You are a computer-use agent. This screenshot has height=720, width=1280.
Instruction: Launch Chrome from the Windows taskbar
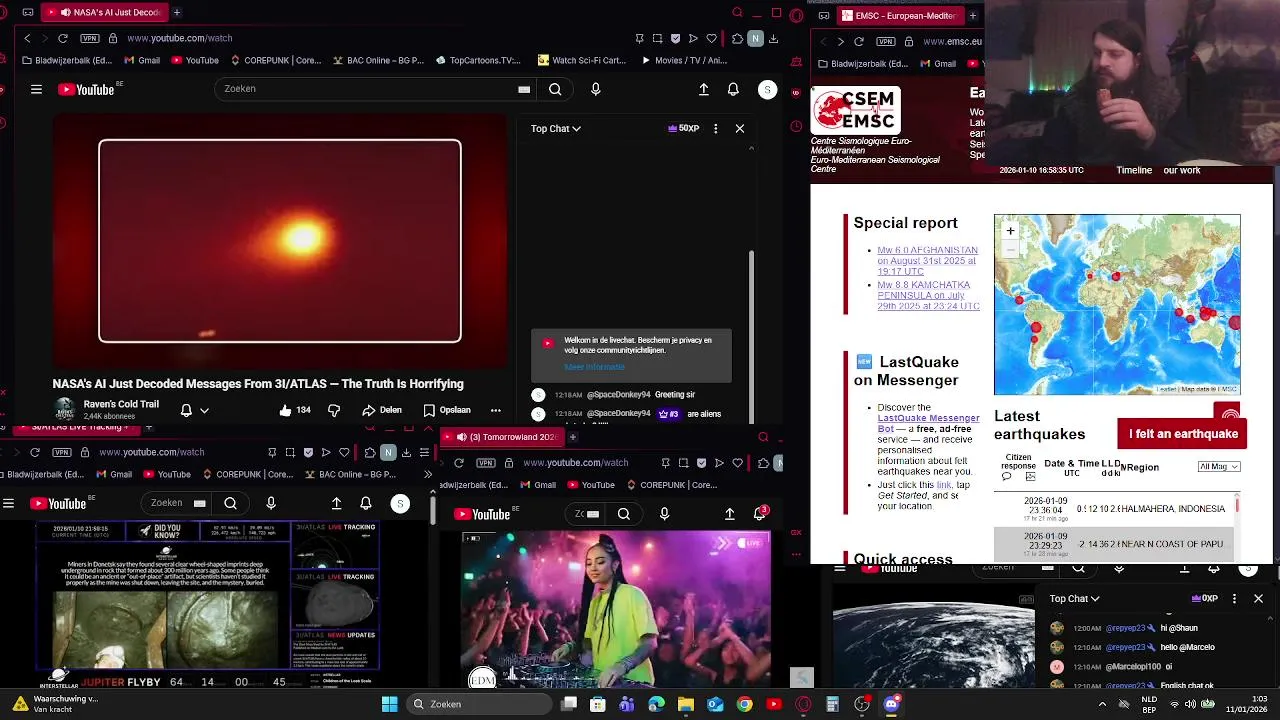point(744,704)
